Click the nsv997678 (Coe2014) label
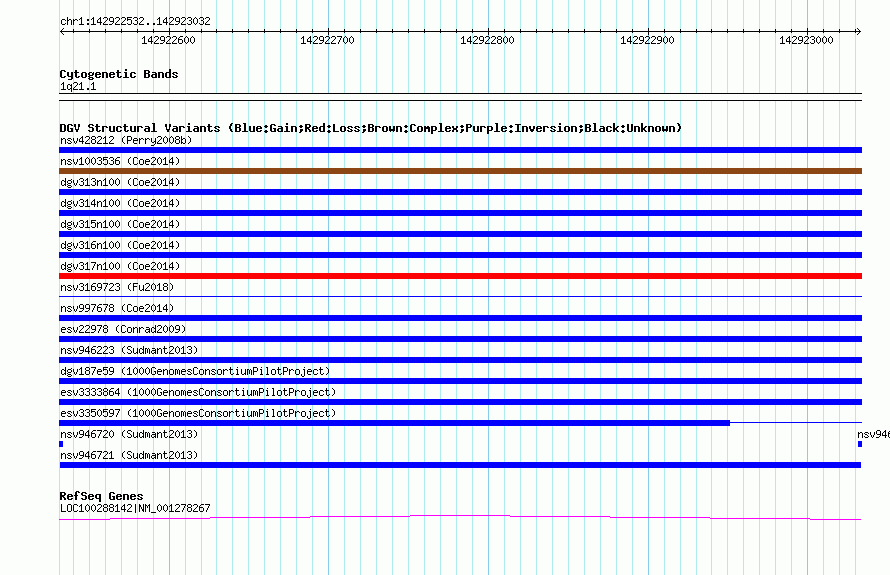The height and width of the screenshot is (575, 890). [x=117, y=308]
